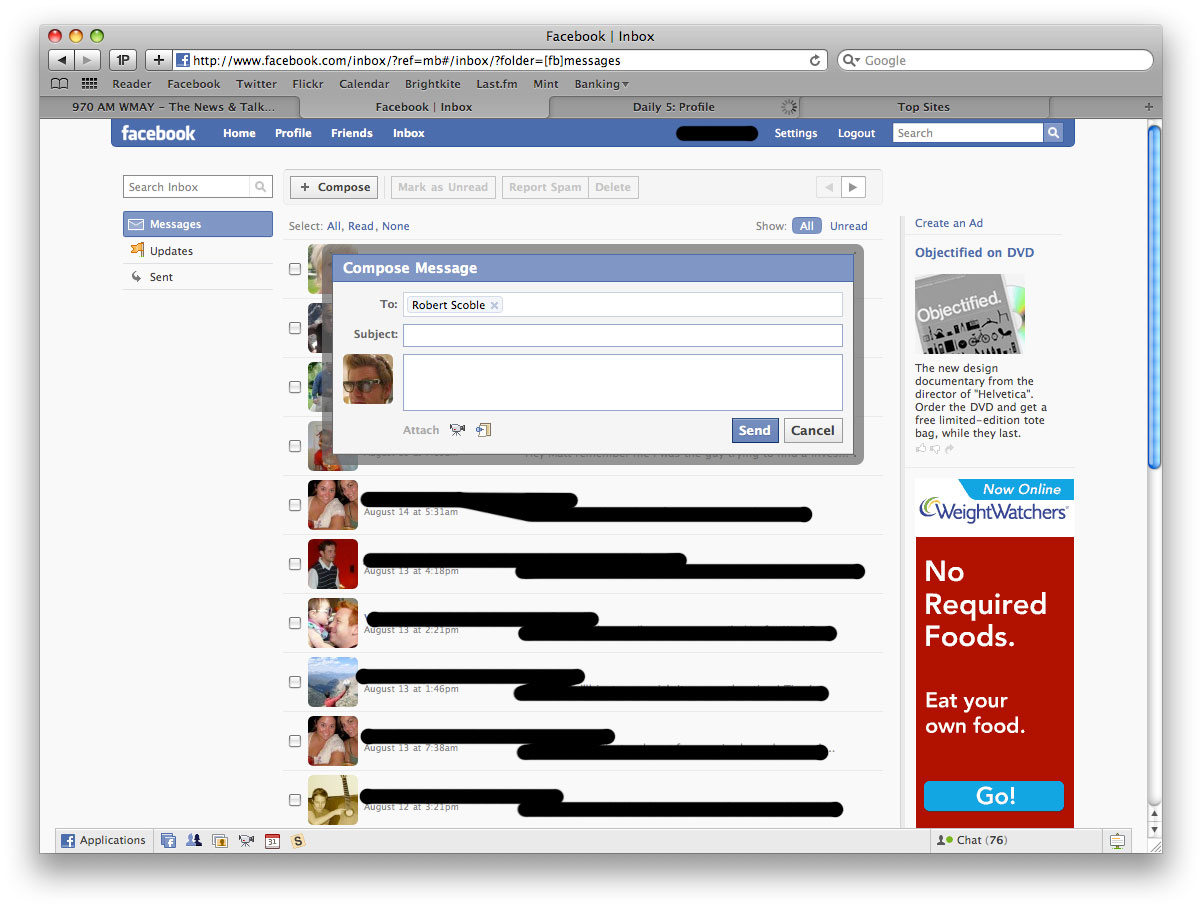The height and width of the screenshot is (908, 1202).
Task: Go forward with Safari's forward arrow
Action: point(88,60)
